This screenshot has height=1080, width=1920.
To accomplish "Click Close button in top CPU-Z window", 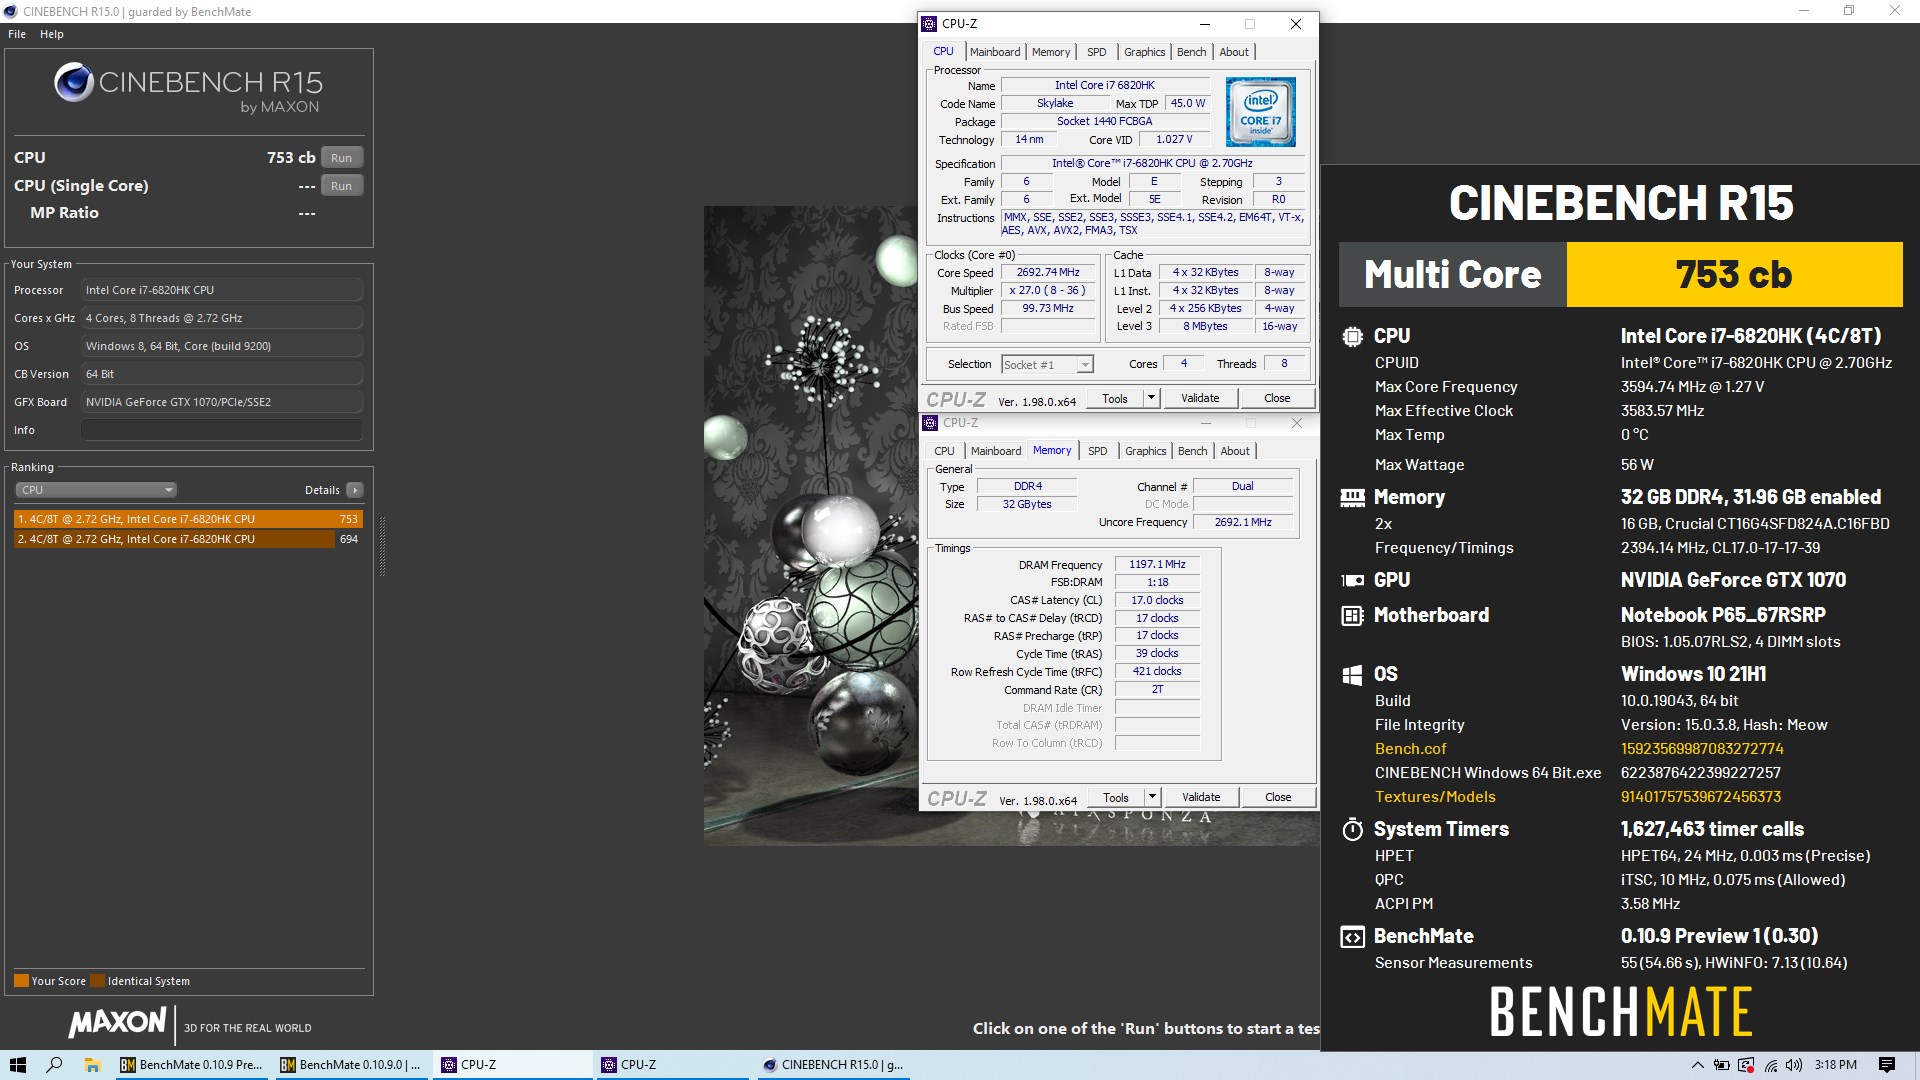I will point(1277,398).
